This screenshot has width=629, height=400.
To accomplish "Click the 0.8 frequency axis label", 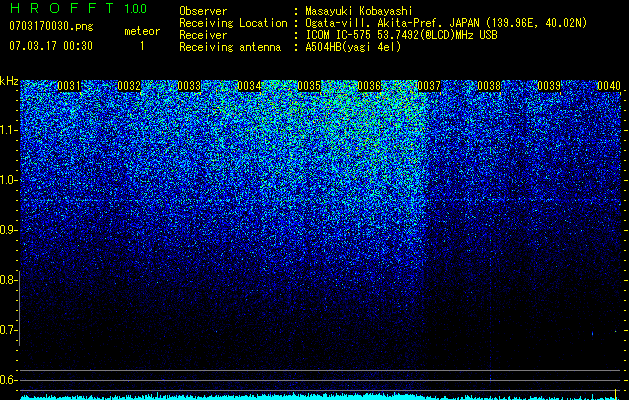I will click(x=8, y=280).
